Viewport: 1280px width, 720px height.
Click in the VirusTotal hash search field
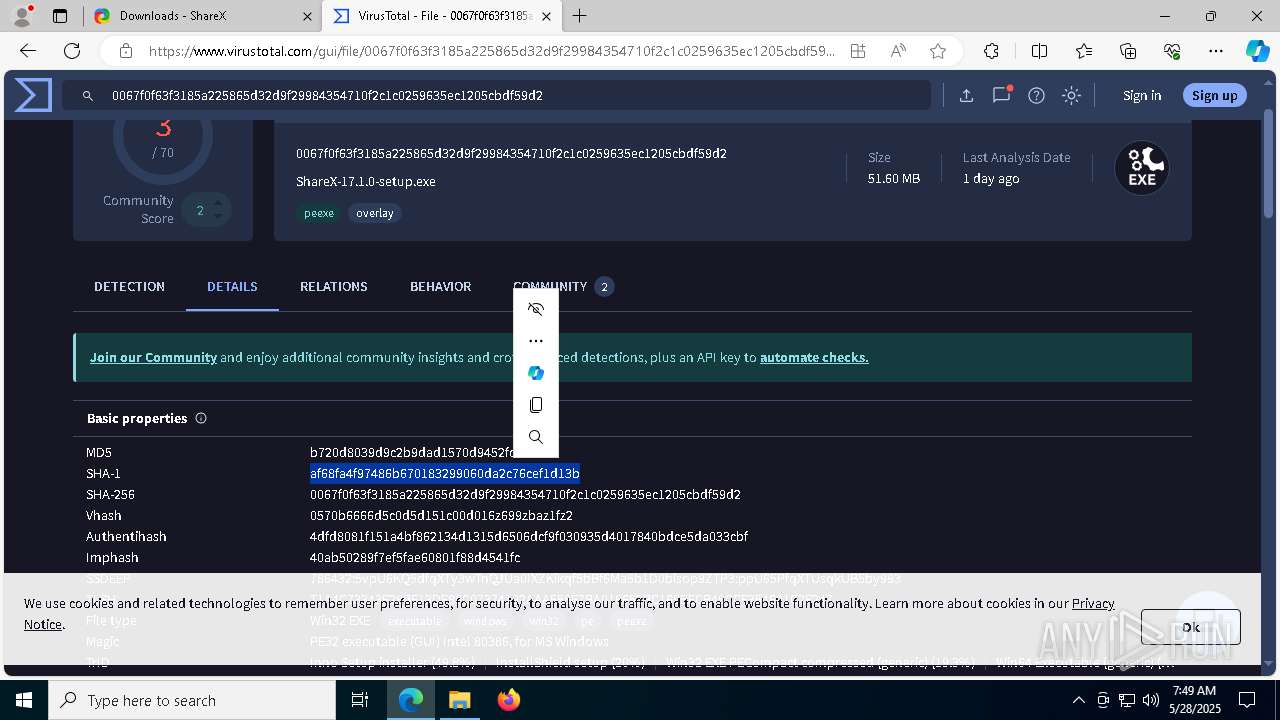tap(496, 95)
